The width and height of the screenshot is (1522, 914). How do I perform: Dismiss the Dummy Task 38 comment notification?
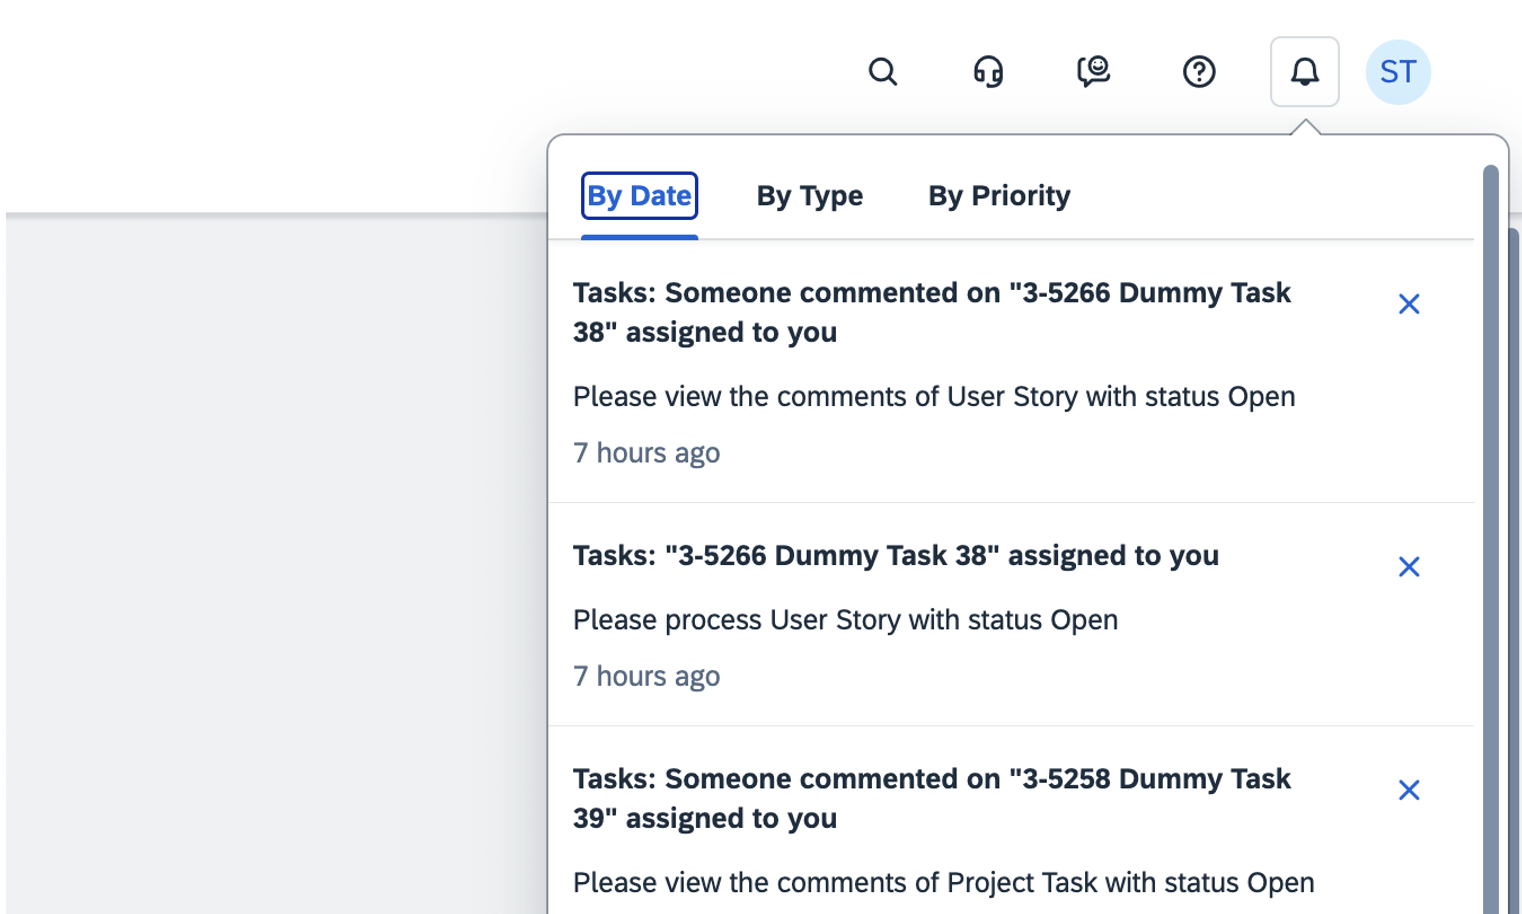point(1409,304)
